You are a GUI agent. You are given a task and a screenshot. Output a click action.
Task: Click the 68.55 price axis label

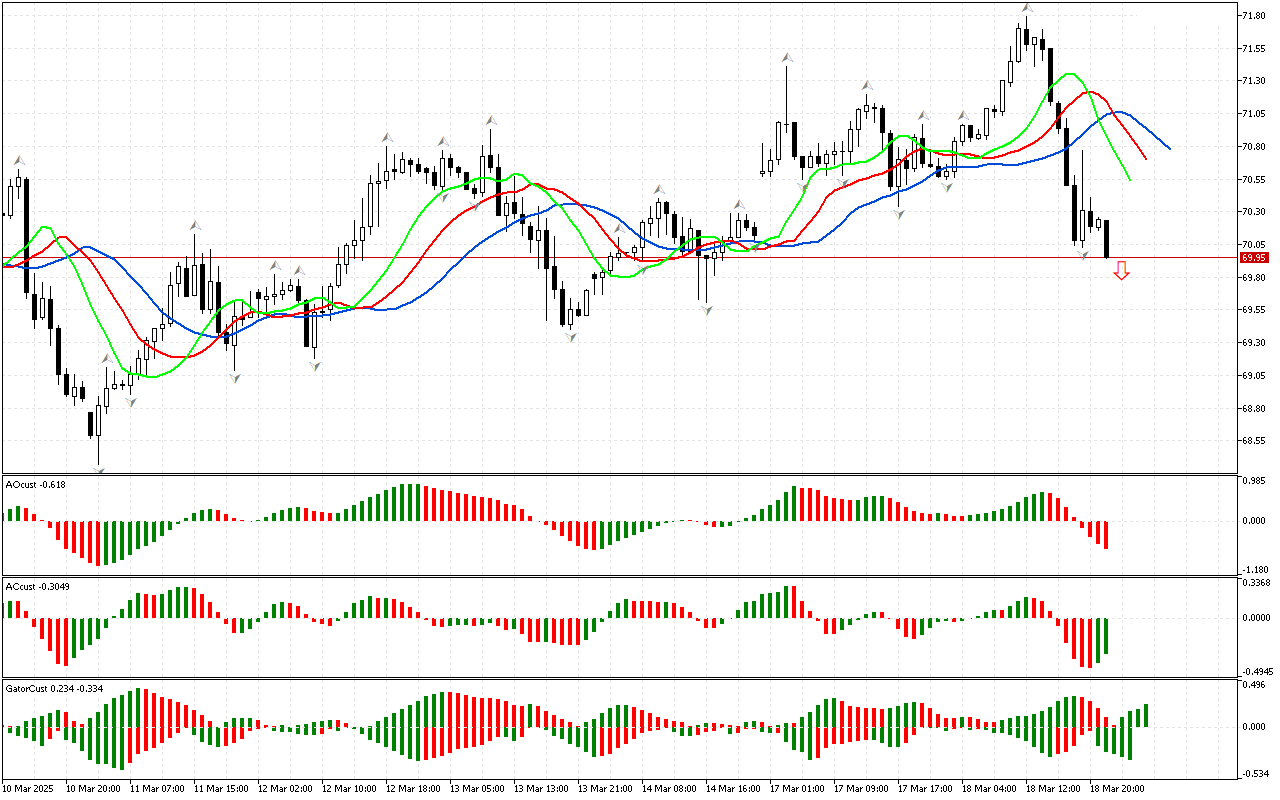(1253, 441)
